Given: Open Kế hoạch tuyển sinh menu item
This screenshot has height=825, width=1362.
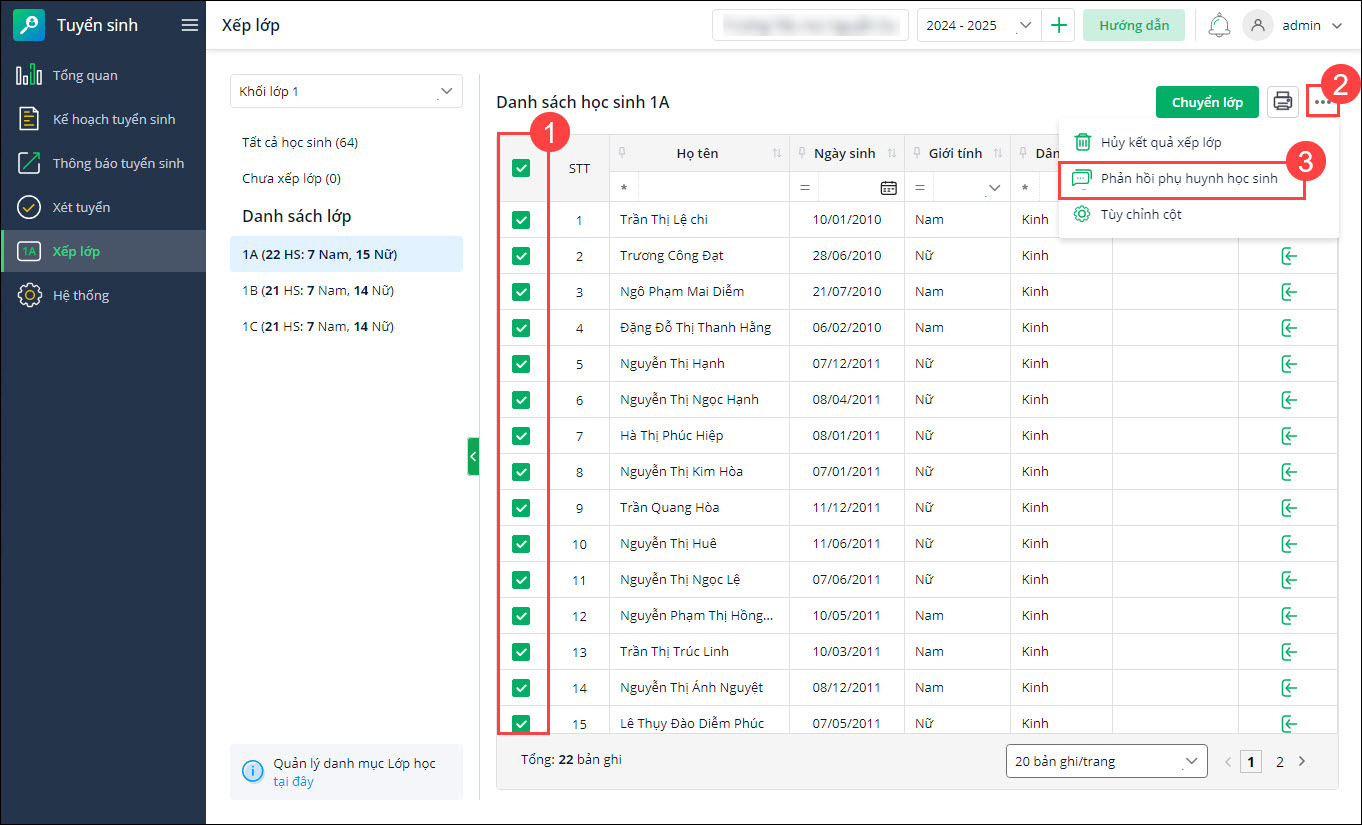Looking at the screenshot, I should tap(103, 119).
